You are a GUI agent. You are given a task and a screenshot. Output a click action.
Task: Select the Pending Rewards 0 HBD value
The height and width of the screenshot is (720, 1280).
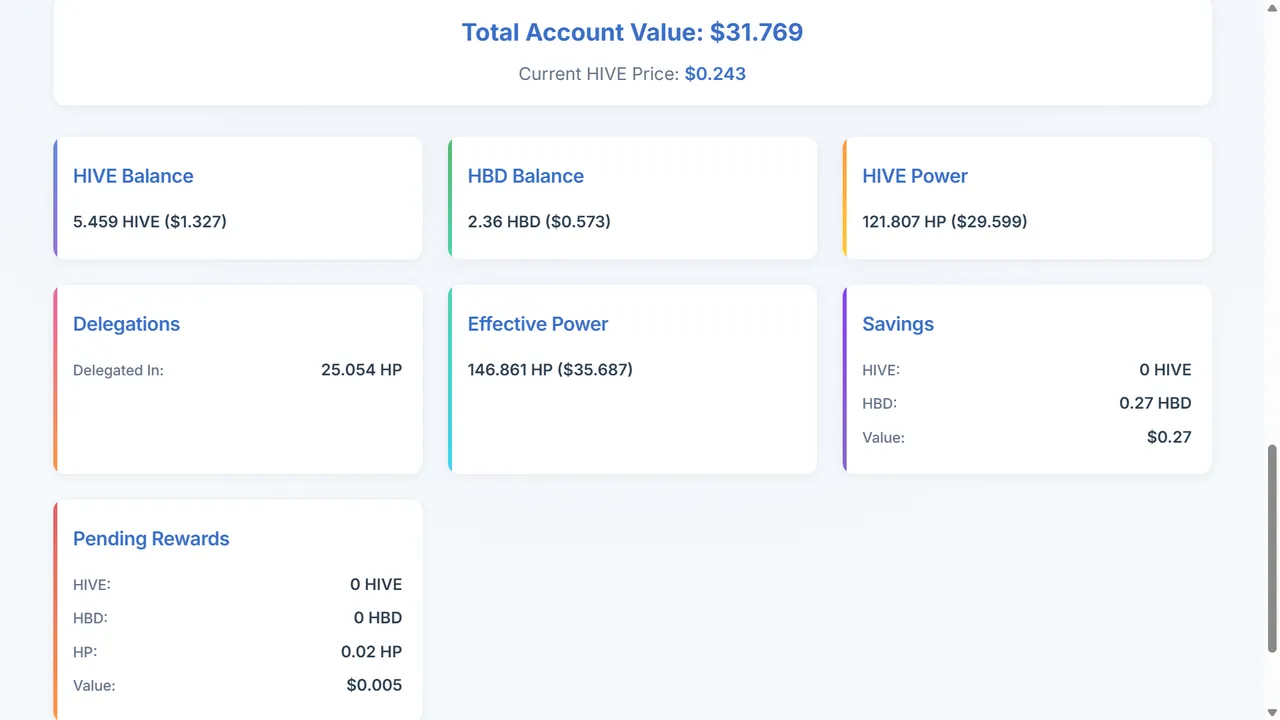coord(378,618)
